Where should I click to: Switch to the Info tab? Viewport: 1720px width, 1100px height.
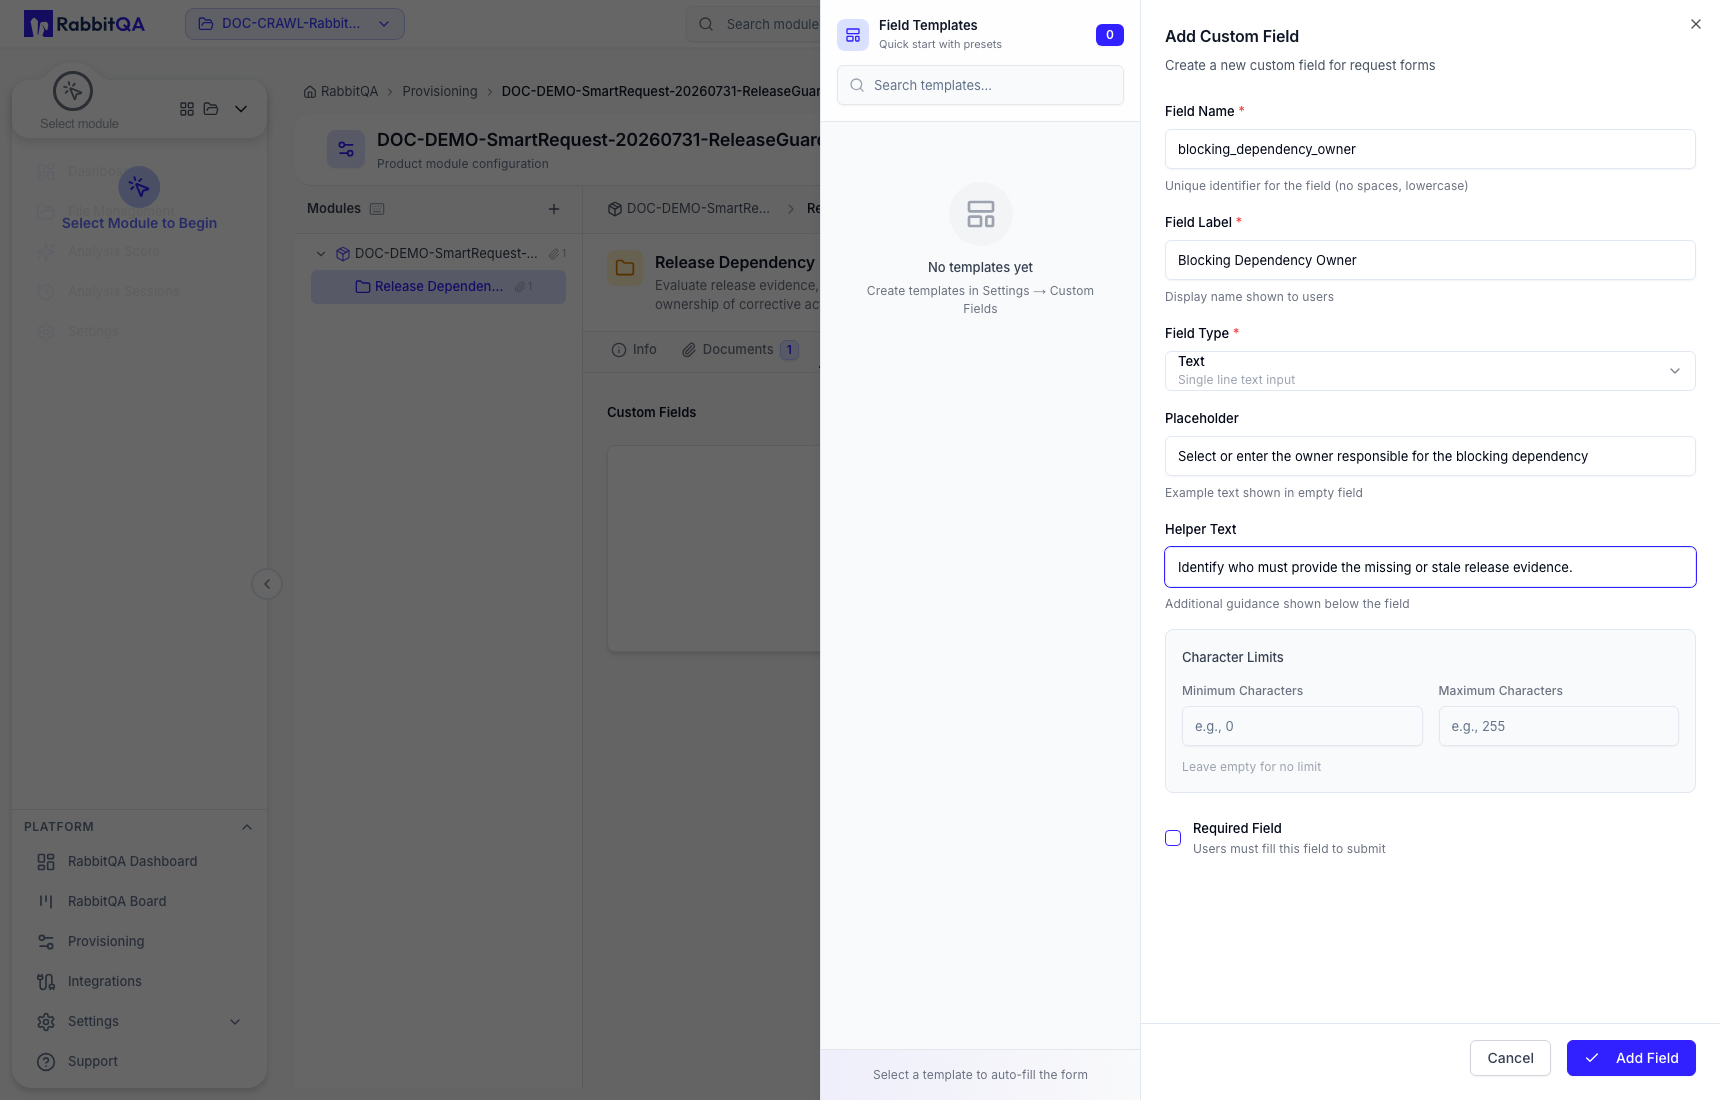click(634, 349)
